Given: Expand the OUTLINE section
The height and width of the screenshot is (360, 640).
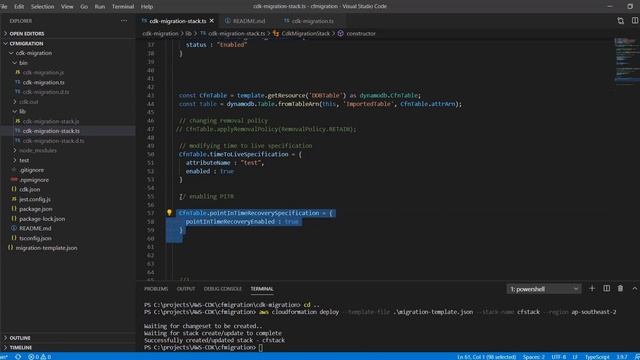Looking at the screenshot, I should 20,338.
